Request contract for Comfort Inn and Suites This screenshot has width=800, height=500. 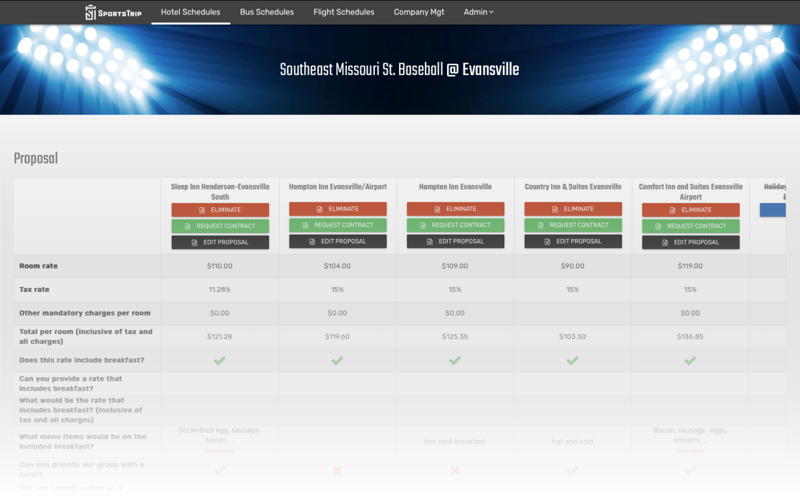pos(690,226)
